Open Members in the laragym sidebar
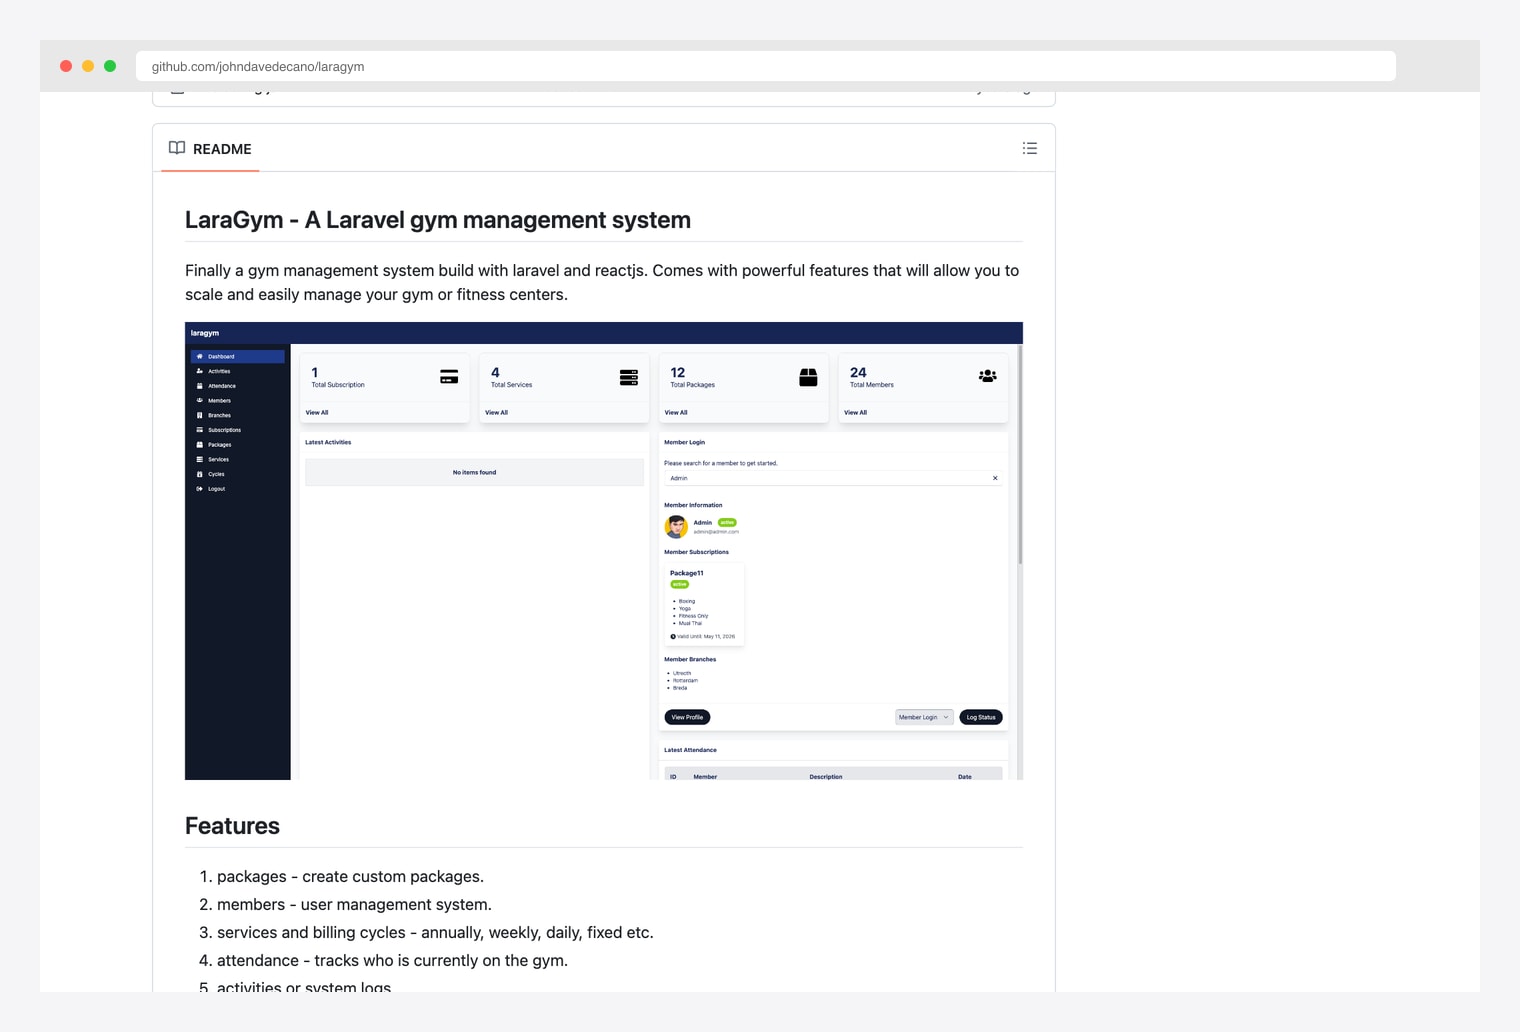This screenshot has width=1520, height=1032. (219, 400)
